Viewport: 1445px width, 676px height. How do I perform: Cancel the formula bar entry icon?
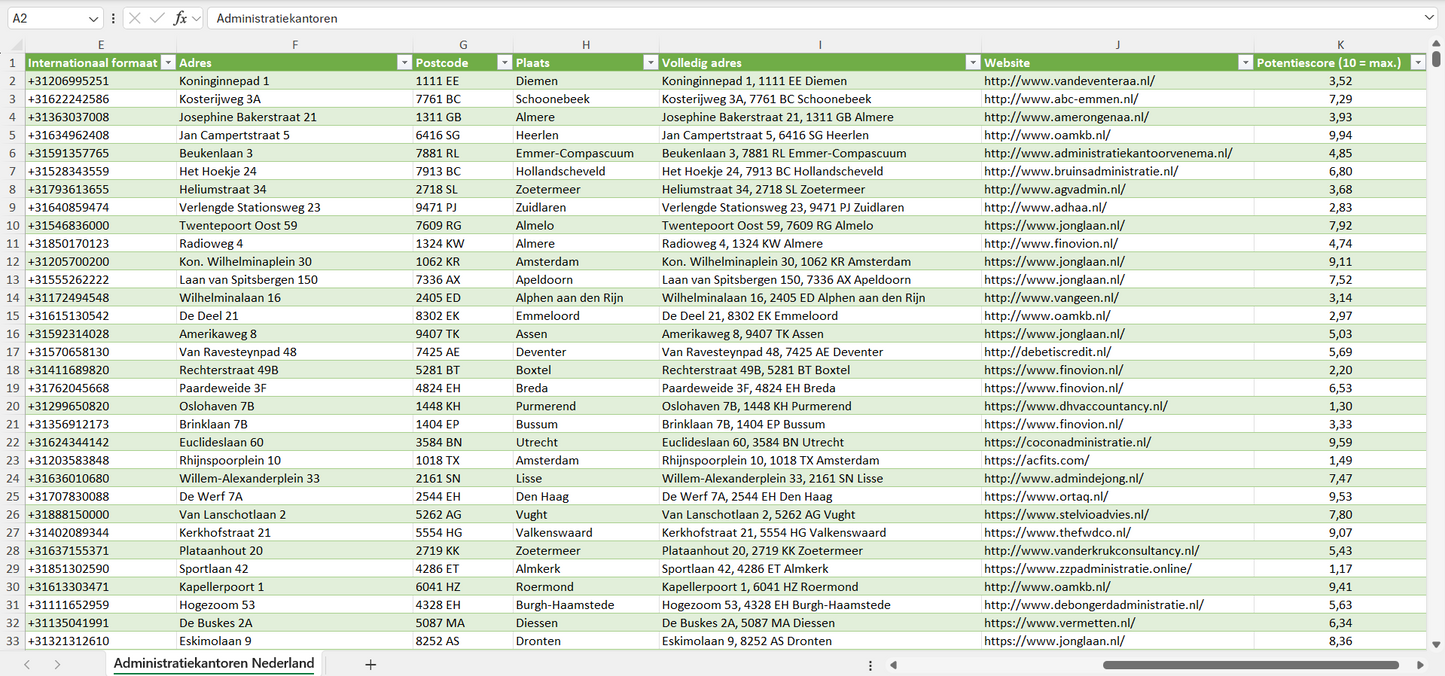pos(134,18)
